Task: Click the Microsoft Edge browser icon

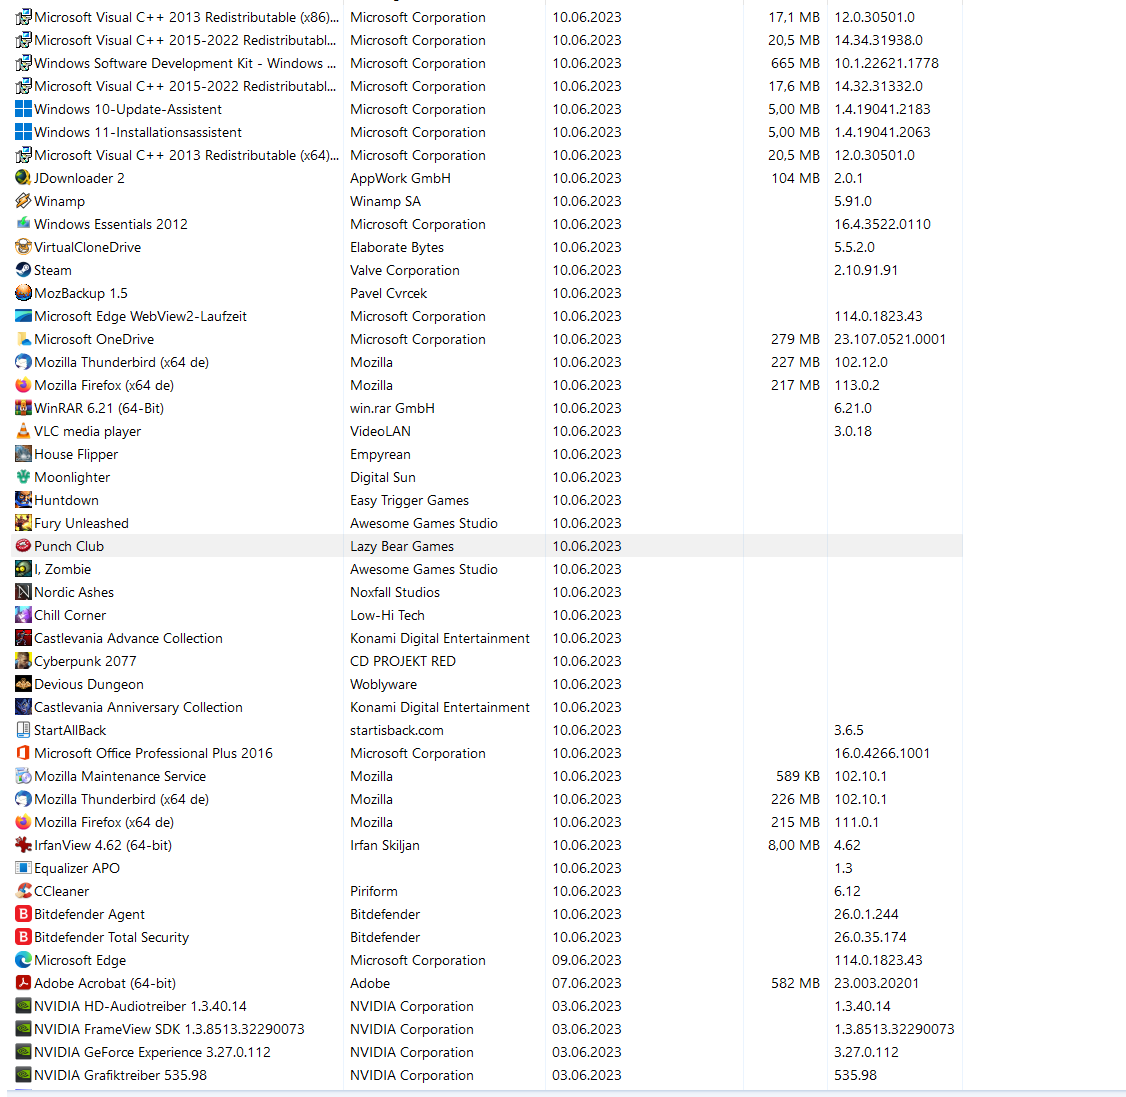Action: click(23, 958)
